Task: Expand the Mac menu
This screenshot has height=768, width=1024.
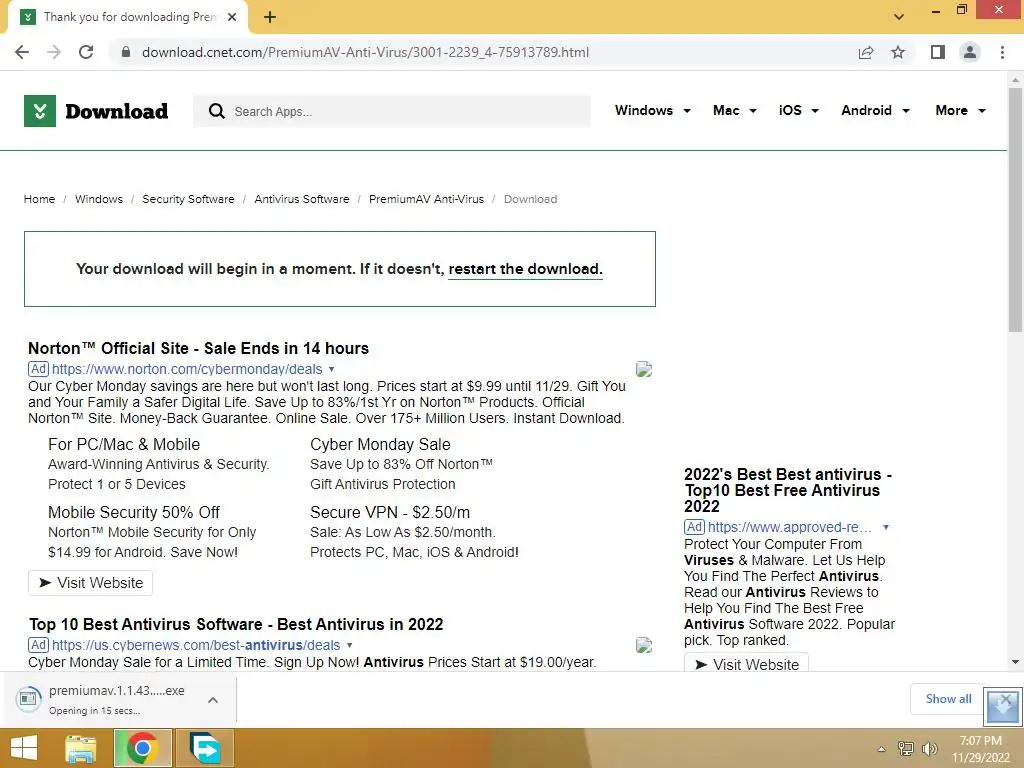Action: pyautogui.click(x=735, y=110)
